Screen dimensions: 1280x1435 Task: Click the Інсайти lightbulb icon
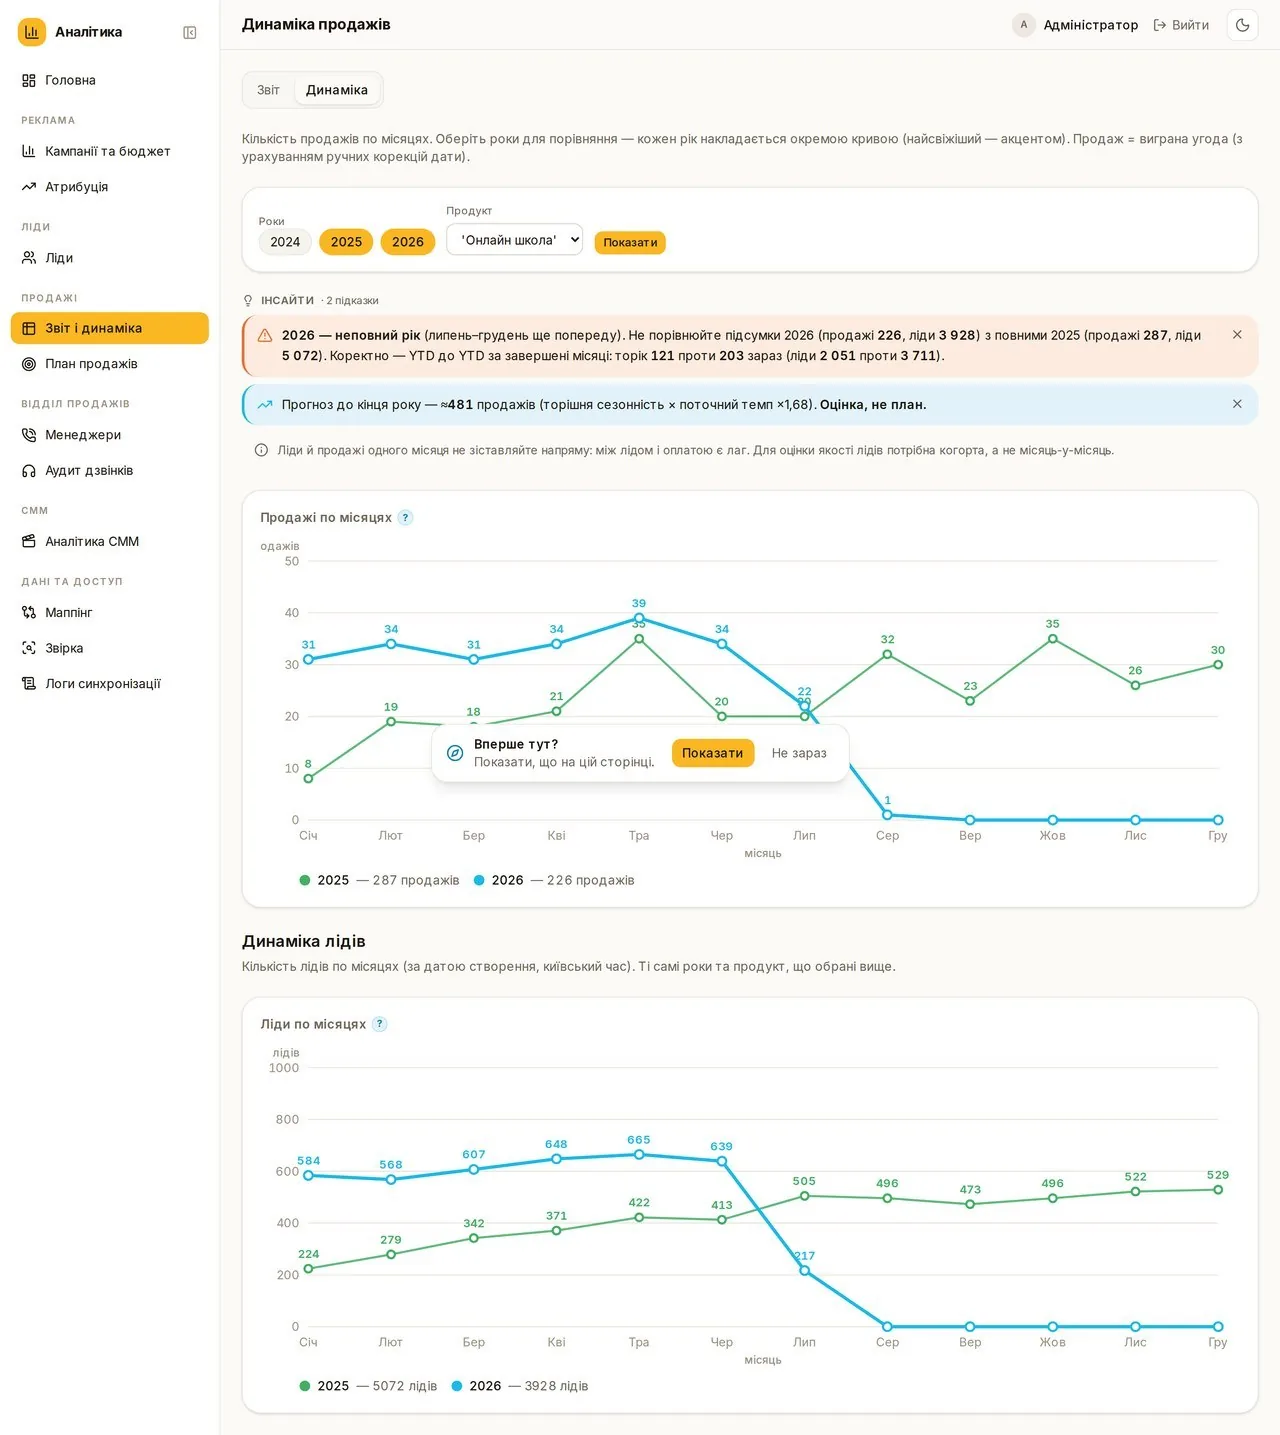tap(249, 301)
